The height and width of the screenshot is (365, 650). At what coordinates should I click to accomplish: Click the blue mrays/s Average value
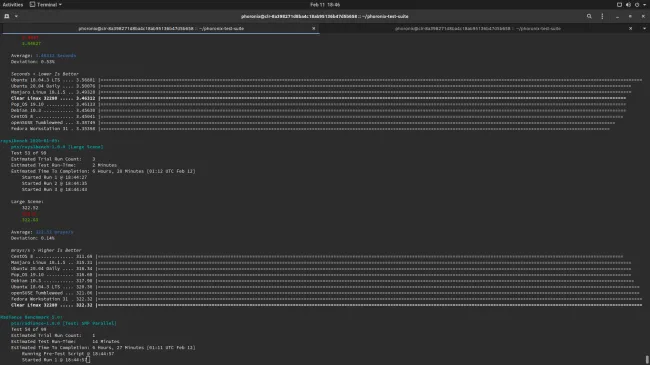(54, 232)
